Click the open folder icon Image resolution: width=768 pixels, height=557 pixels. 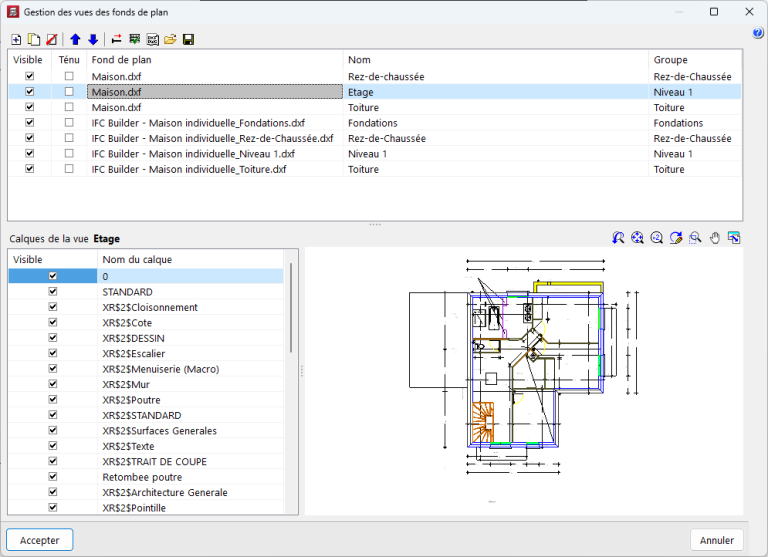170,40
